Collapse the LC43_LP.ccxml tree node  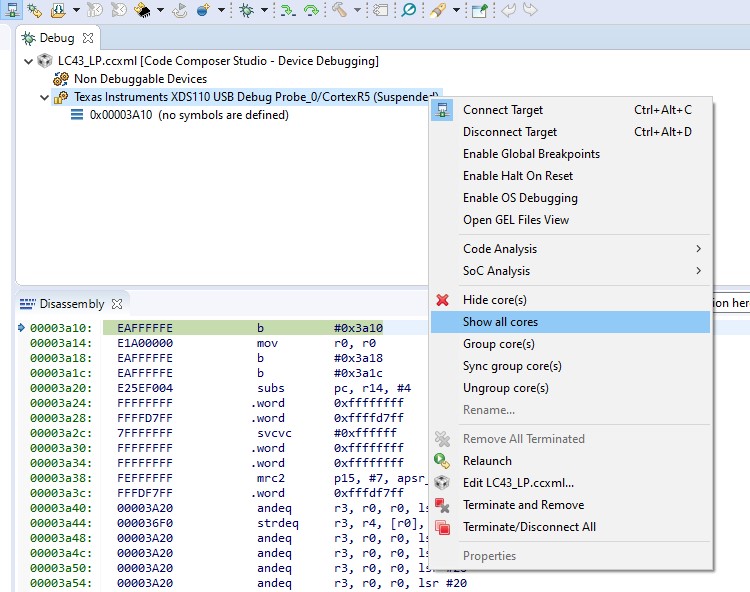tap(28, 61)
